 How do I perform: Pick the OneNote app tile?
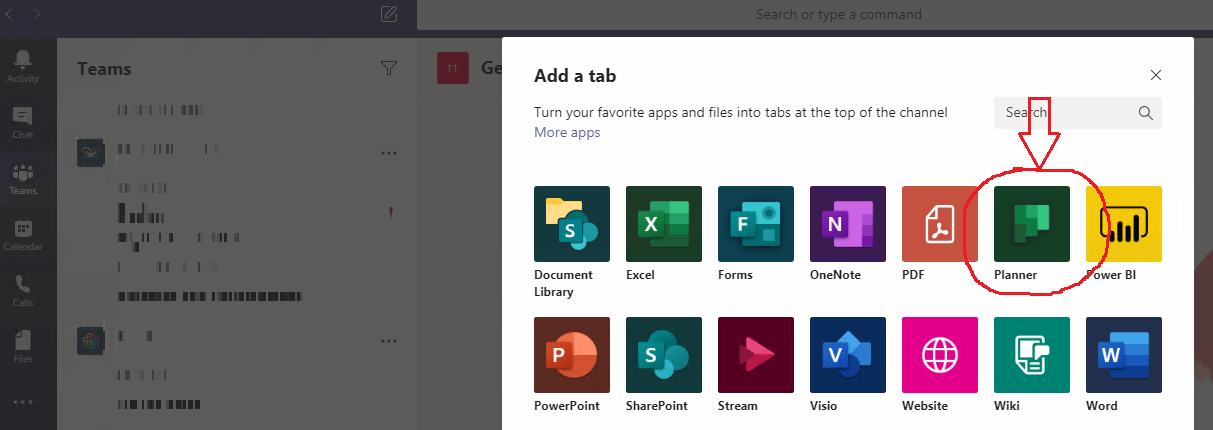(x=848, y=224)
